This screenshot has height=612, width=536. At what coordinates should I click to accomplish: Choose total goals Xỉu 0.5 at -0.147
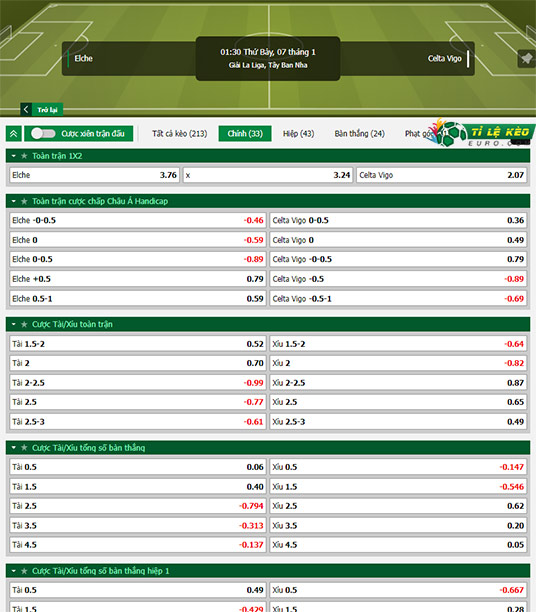click(x=398, y=467)
